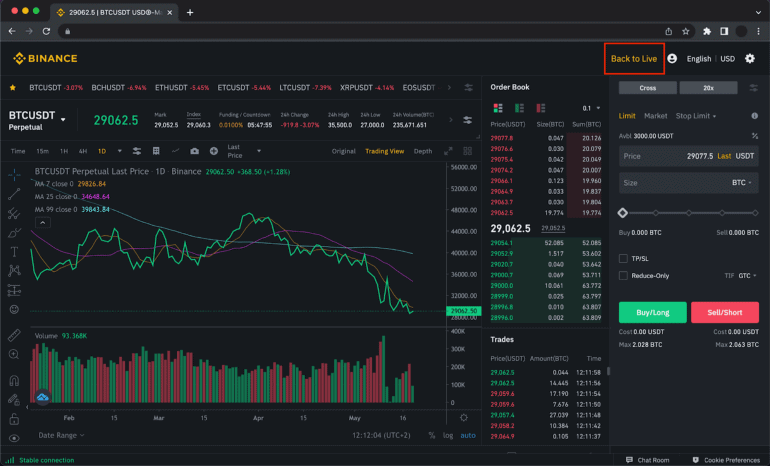Open ticker bar filter settings
Image resolution: width=770 pixels, height=466 pixels.
pos(468,87)
